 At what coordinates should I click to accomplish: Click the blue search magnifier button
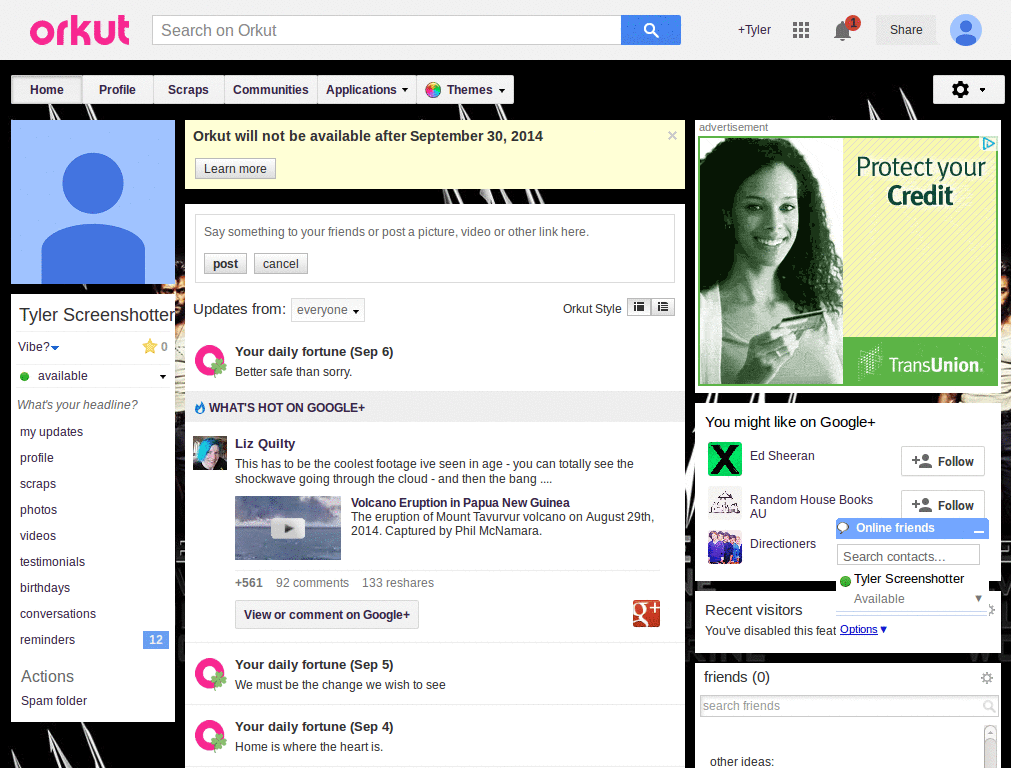point(650,30)
